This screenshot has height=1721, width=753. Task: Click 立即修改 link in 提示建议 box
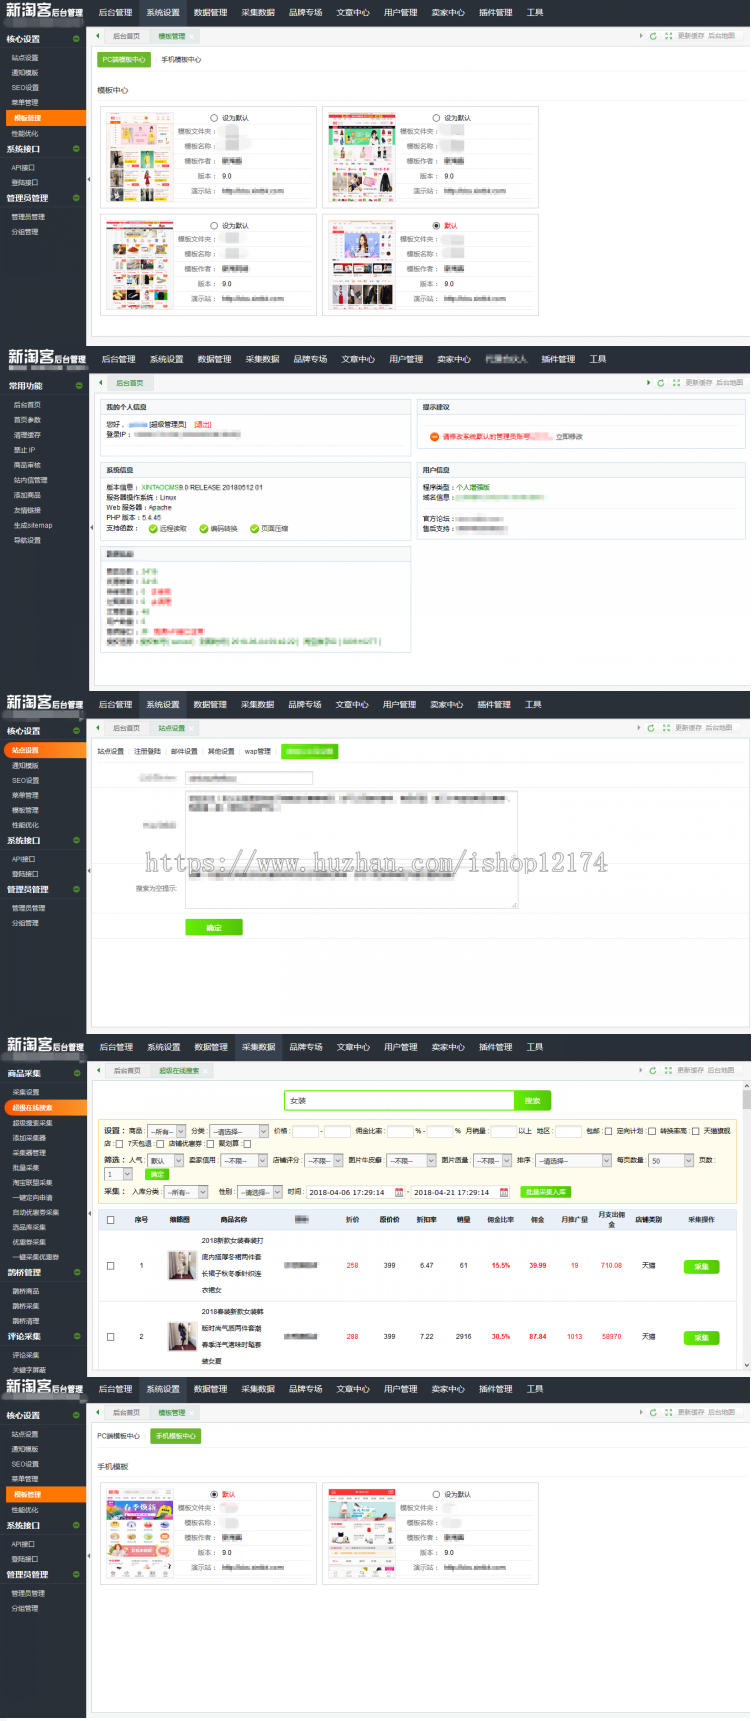tap(570, 437)
